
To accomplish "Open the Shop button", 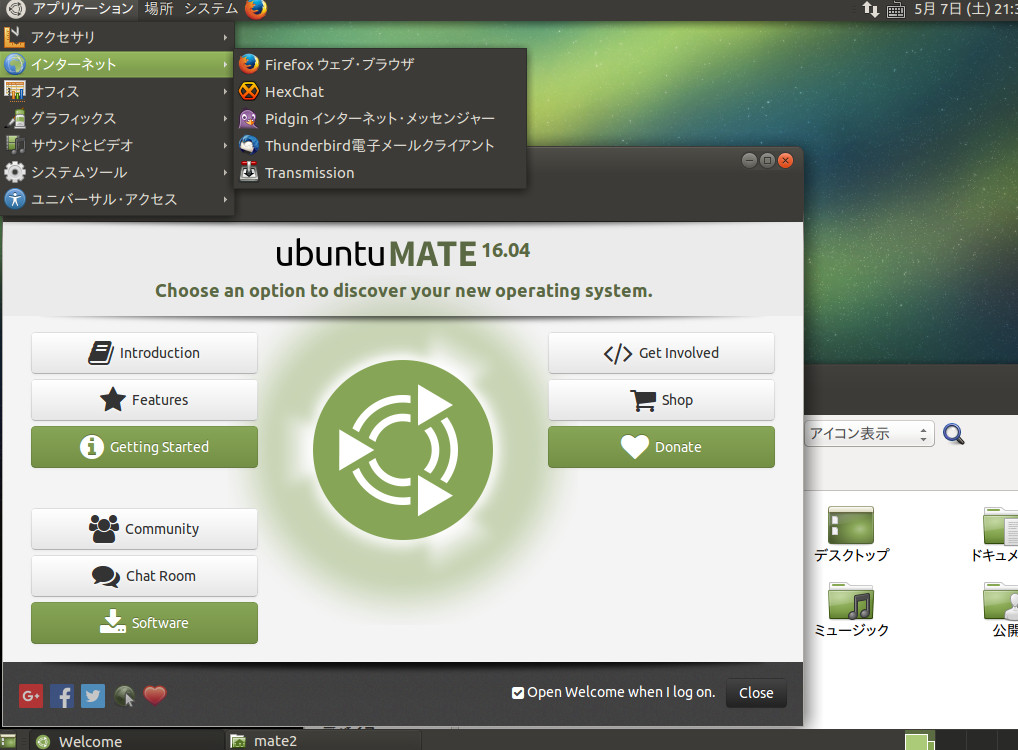I will click(x=661, y=400).
